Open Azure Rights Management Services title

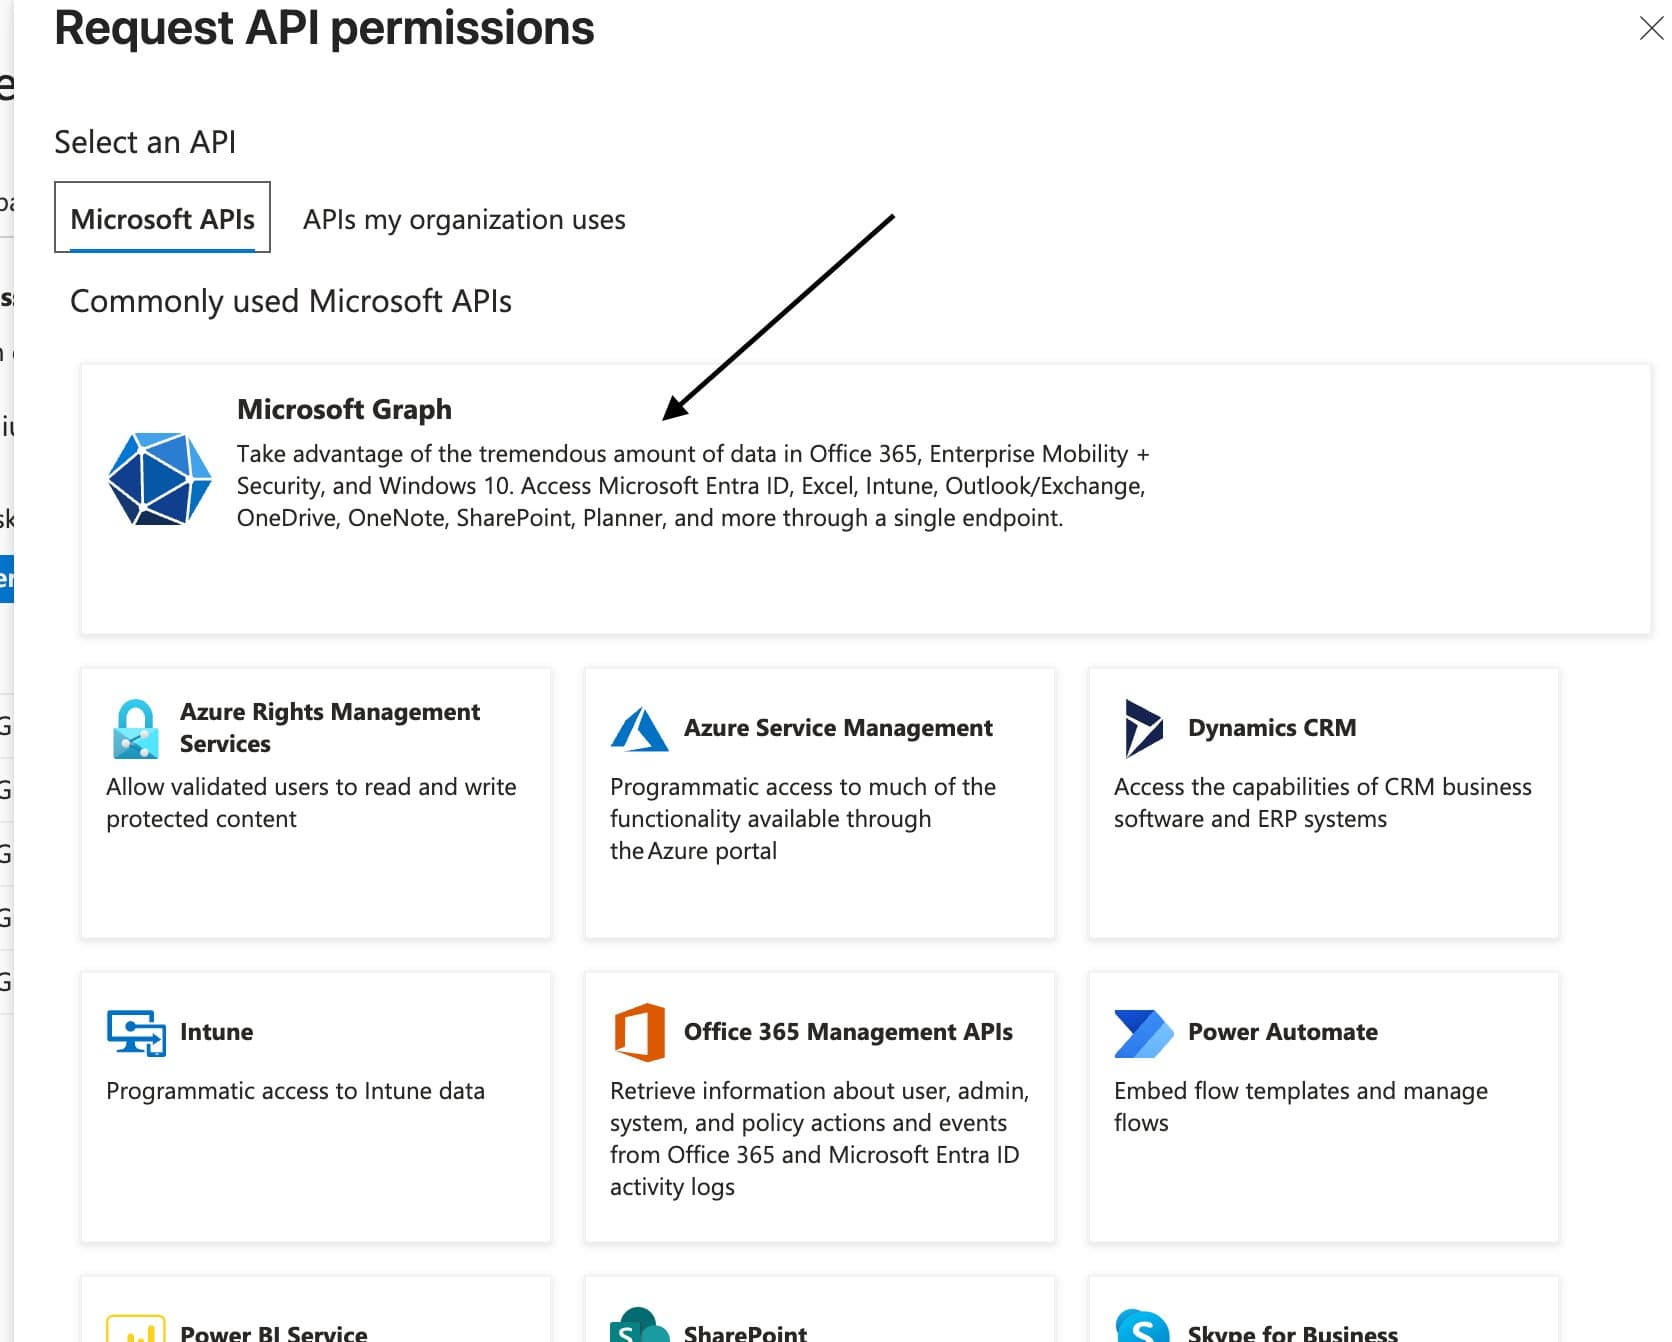coord(330,727)
